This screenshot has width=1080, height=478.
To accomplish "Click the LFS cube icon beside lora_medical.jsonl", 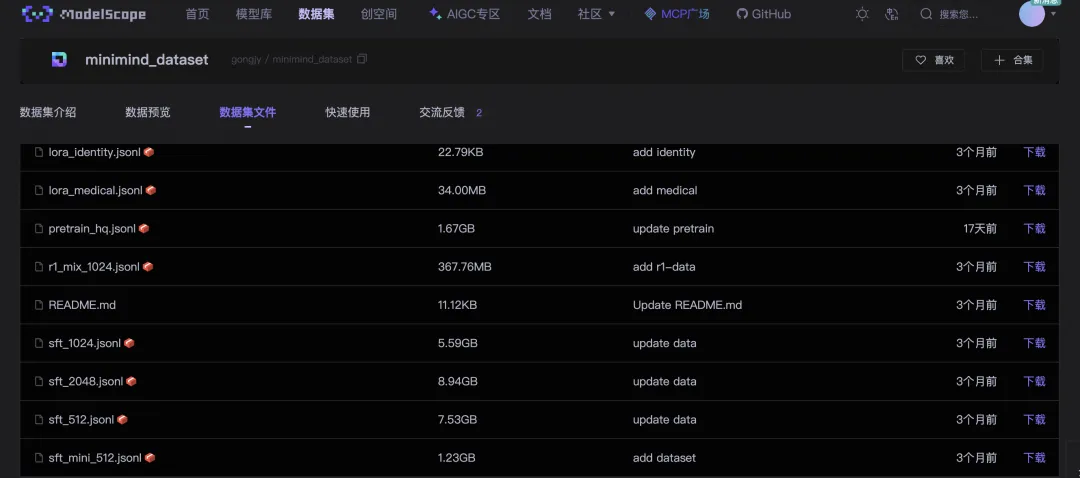I will tap(151, 190).
